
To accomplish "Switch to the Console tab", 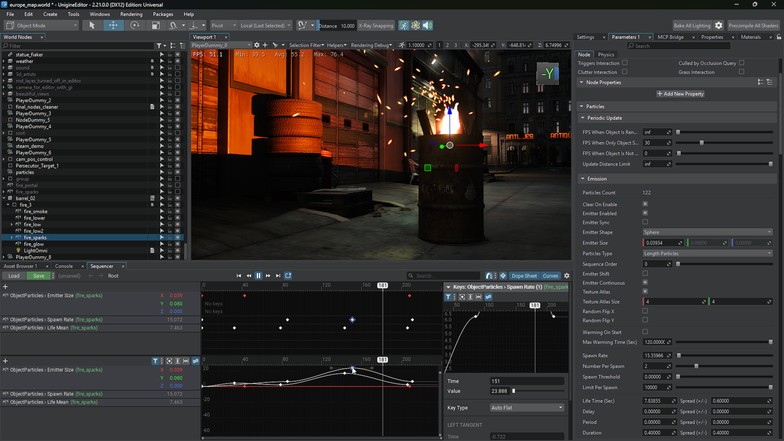I will [64, 266].
